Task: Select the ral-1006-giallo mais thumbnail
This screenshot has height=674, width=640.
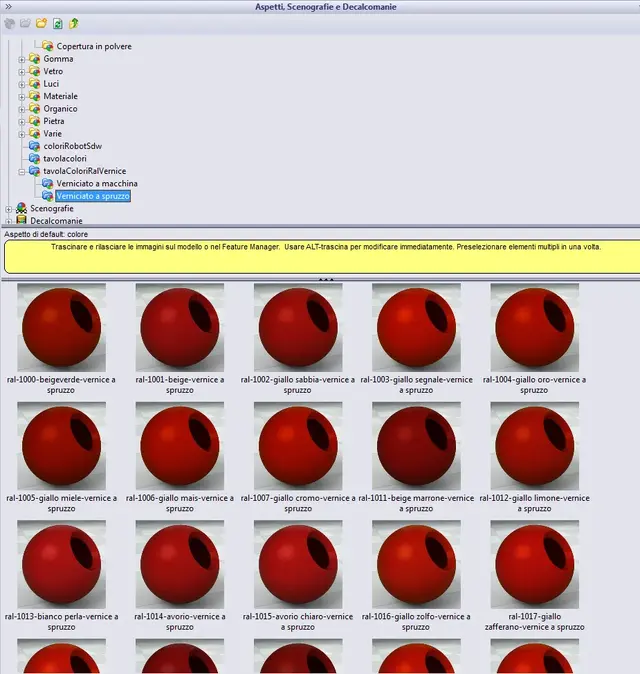Action: (180, 446)
